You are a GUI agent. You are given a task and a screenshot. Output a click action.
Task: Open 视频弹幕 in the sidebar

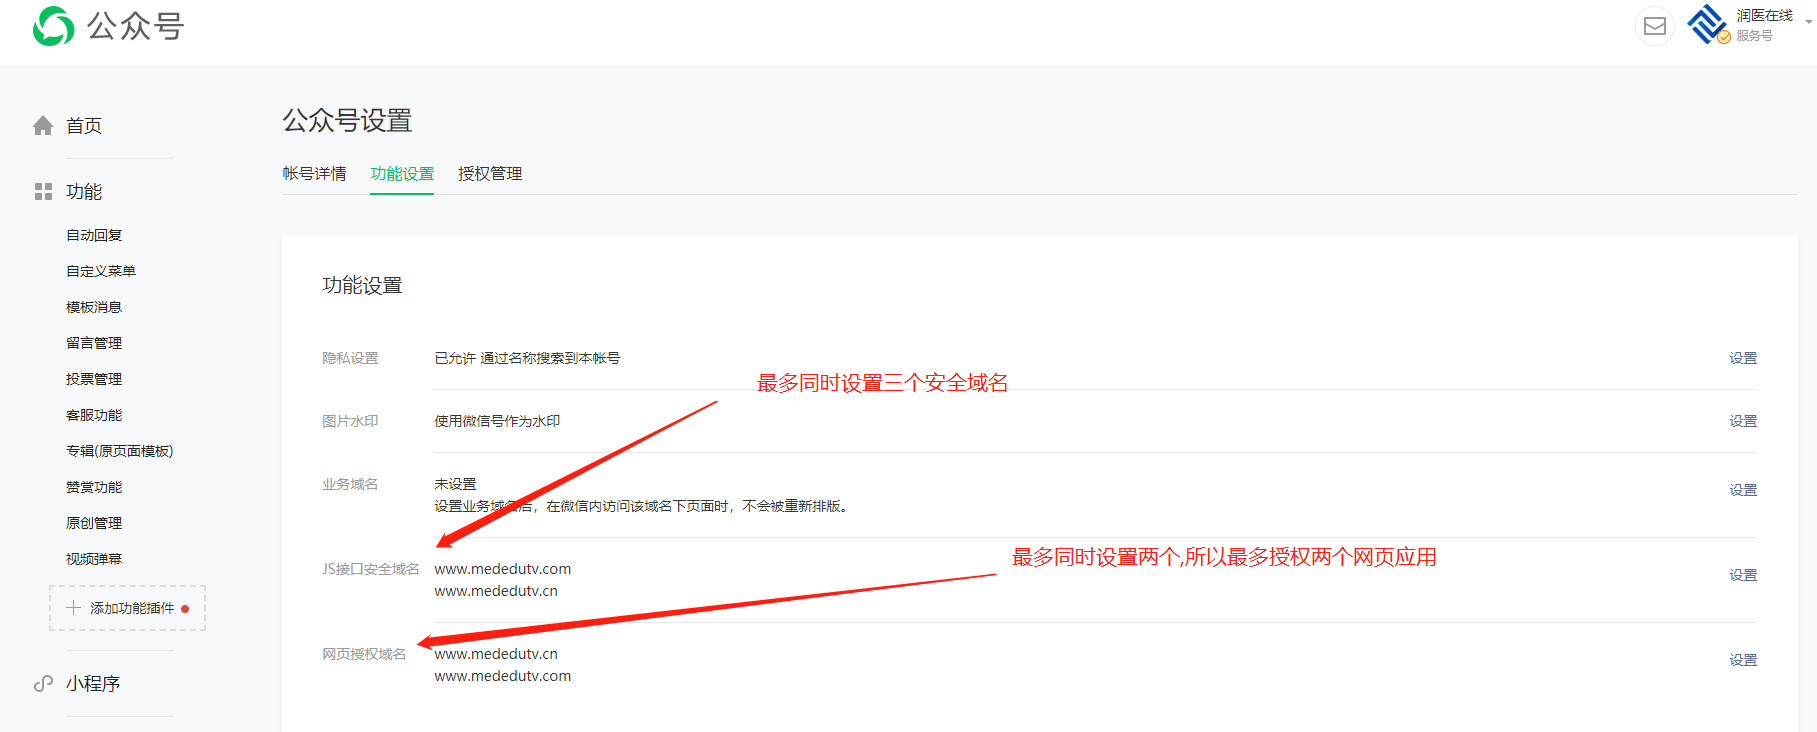(94, 559)
